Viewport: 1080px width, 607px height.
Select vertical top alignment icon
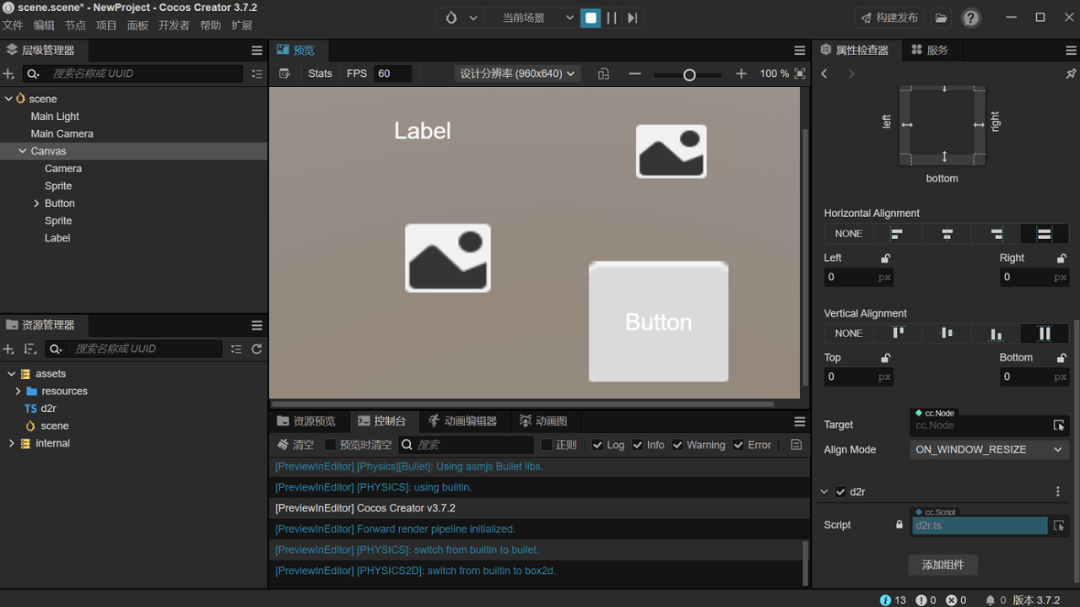pos(898,333)
